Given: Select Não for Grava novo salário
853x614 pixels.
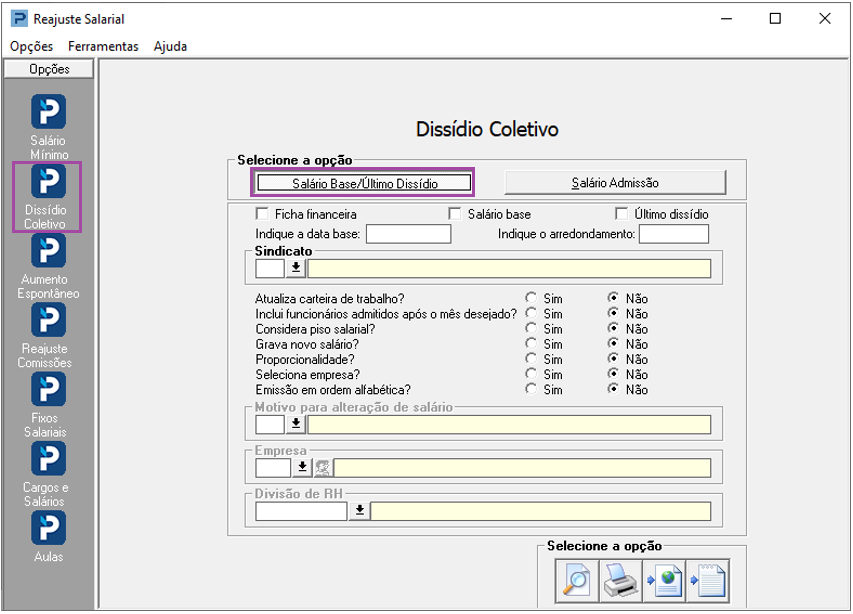Looking at the screenshot, I should pyautogui.click(x=613, y=344).
